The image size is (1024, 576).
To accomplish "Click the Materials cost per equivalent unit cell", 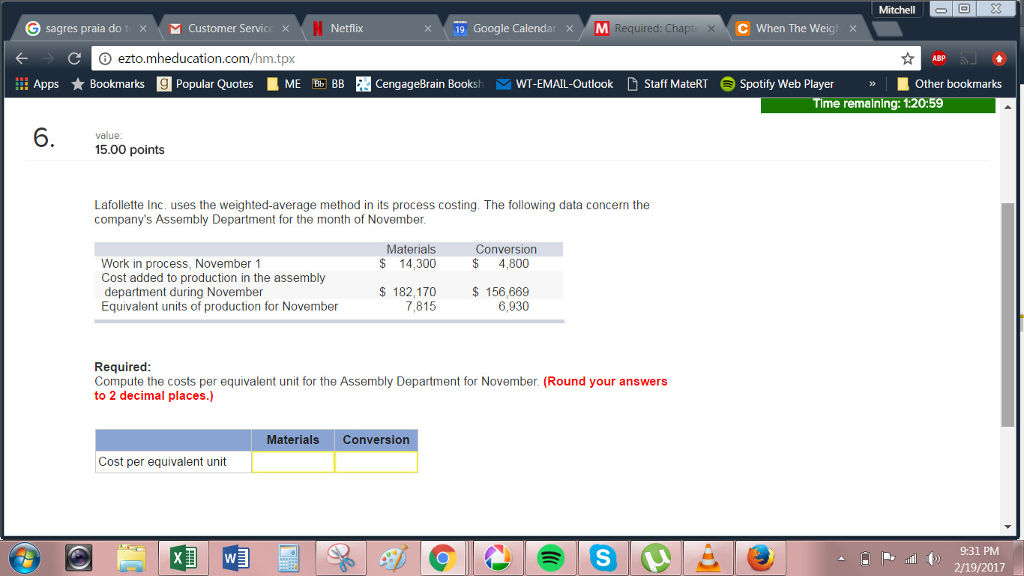I will tap(293, 461).
